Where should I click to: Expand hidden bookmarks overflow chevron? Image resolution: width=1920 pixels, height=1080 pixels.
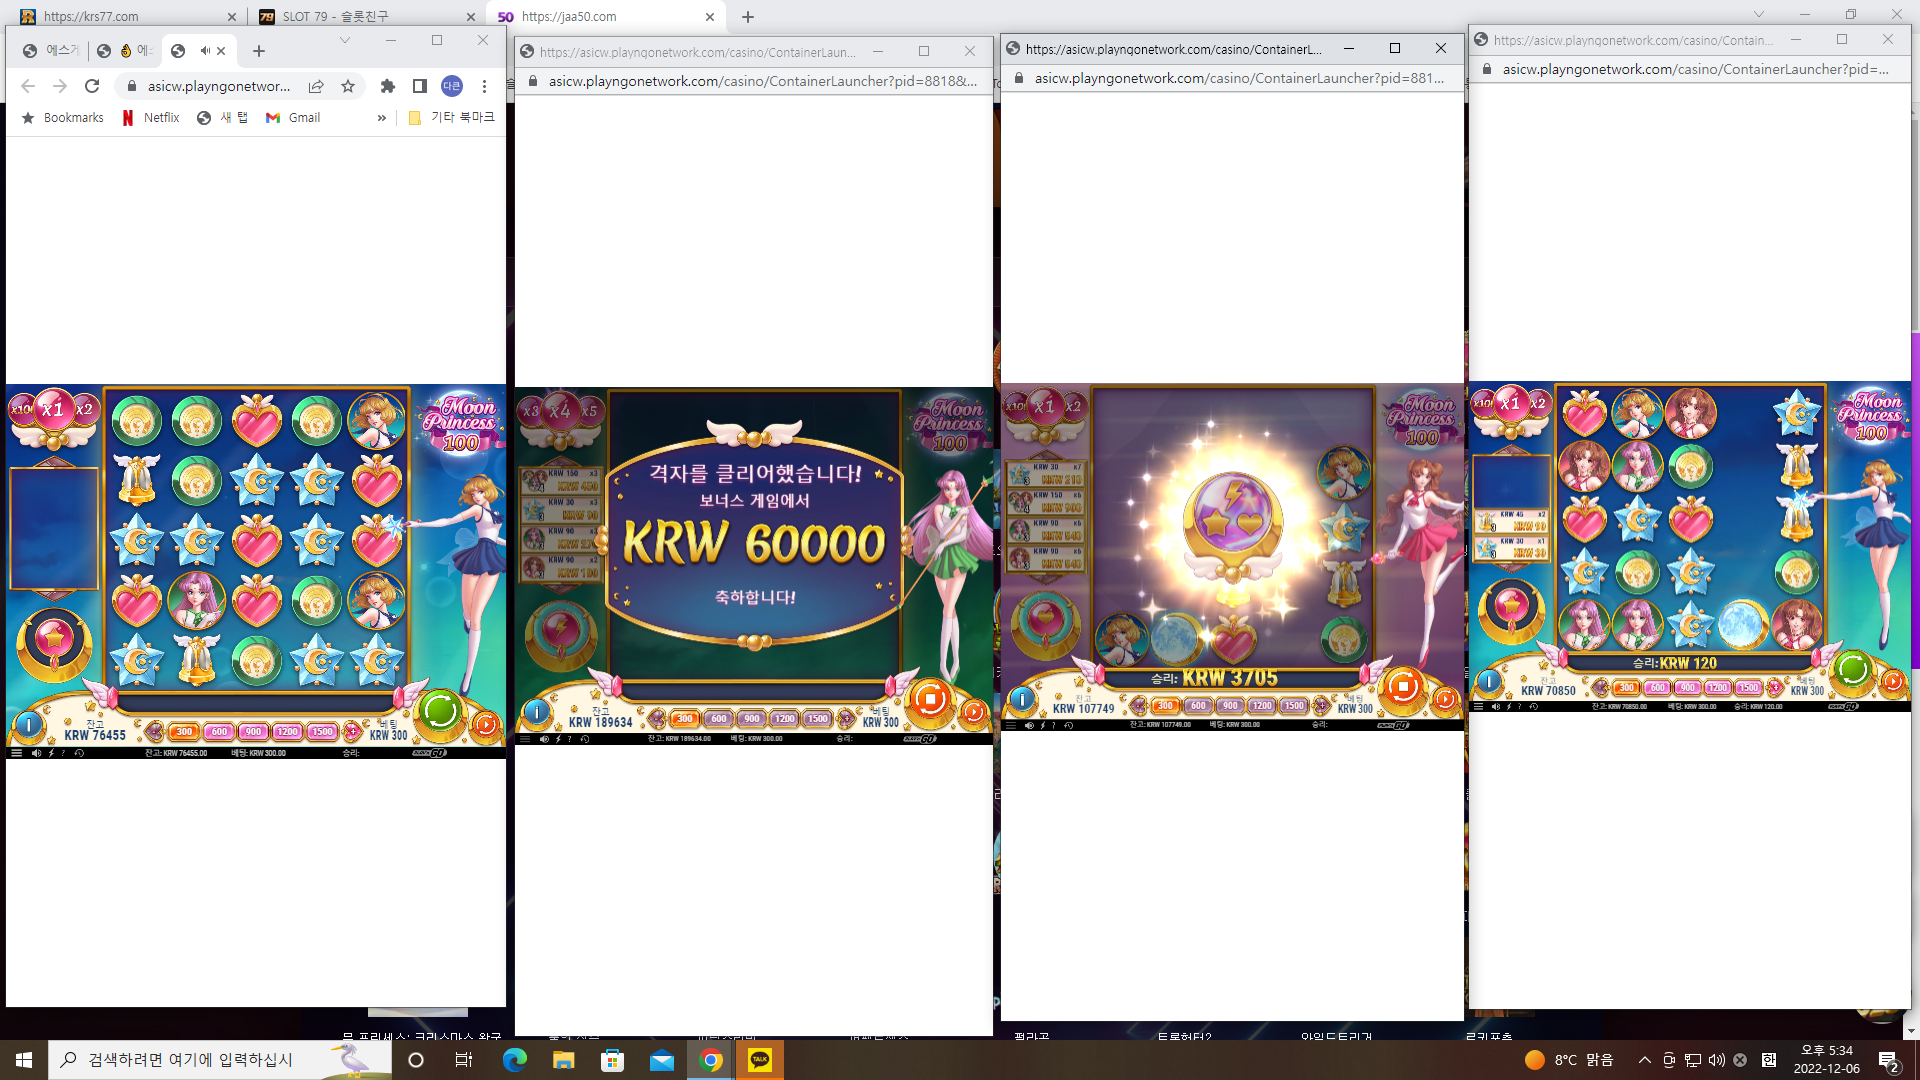click(381, 118)
